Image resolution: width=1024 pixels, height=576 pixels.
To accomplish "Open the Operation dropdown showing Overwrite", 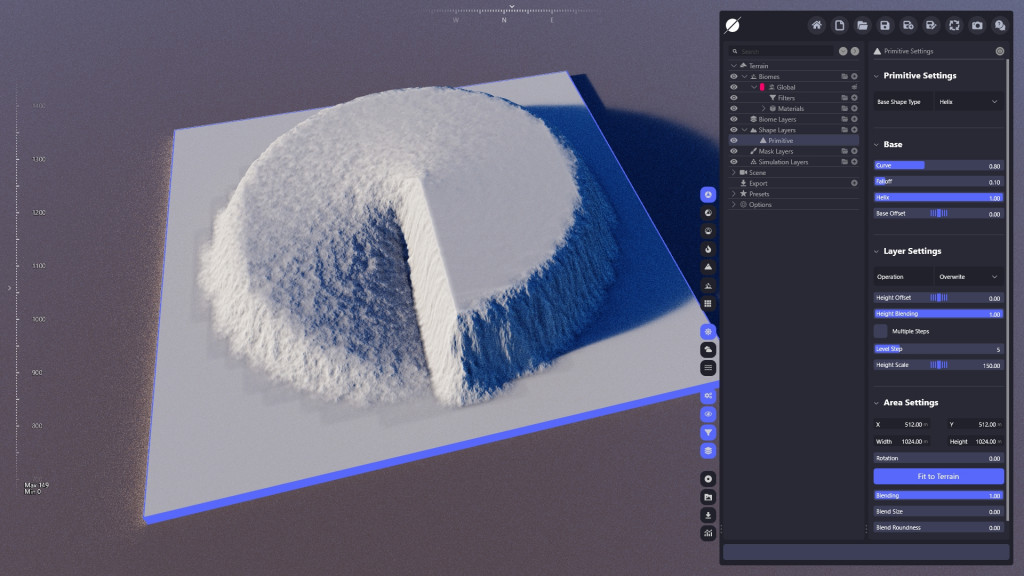I will [968, 277].
